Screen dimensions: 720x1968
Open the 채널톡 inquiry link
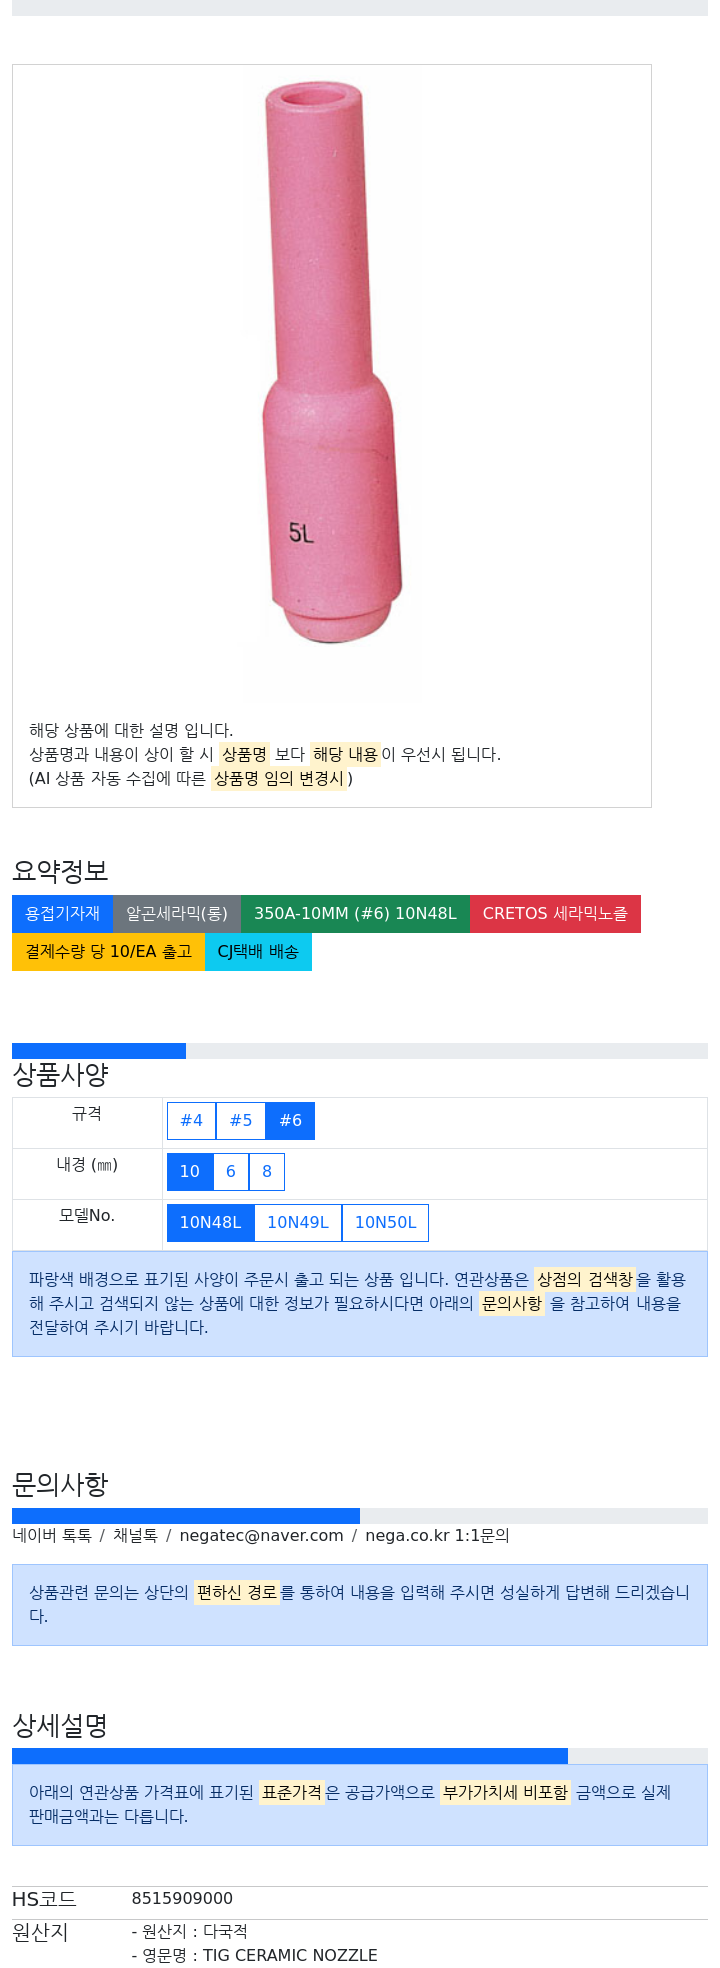click(135, 1535)
